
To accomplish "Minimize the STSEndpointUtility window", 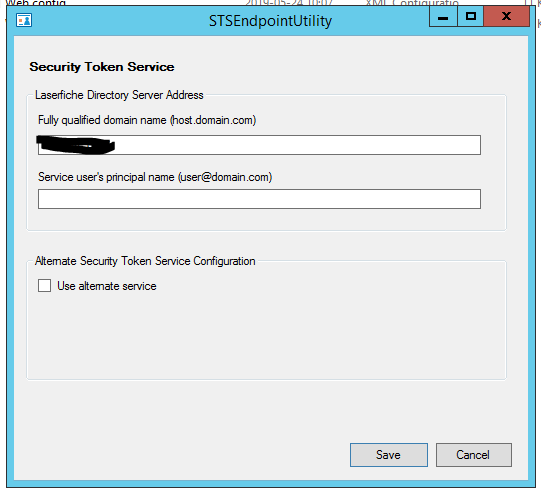I will point(443,16).
